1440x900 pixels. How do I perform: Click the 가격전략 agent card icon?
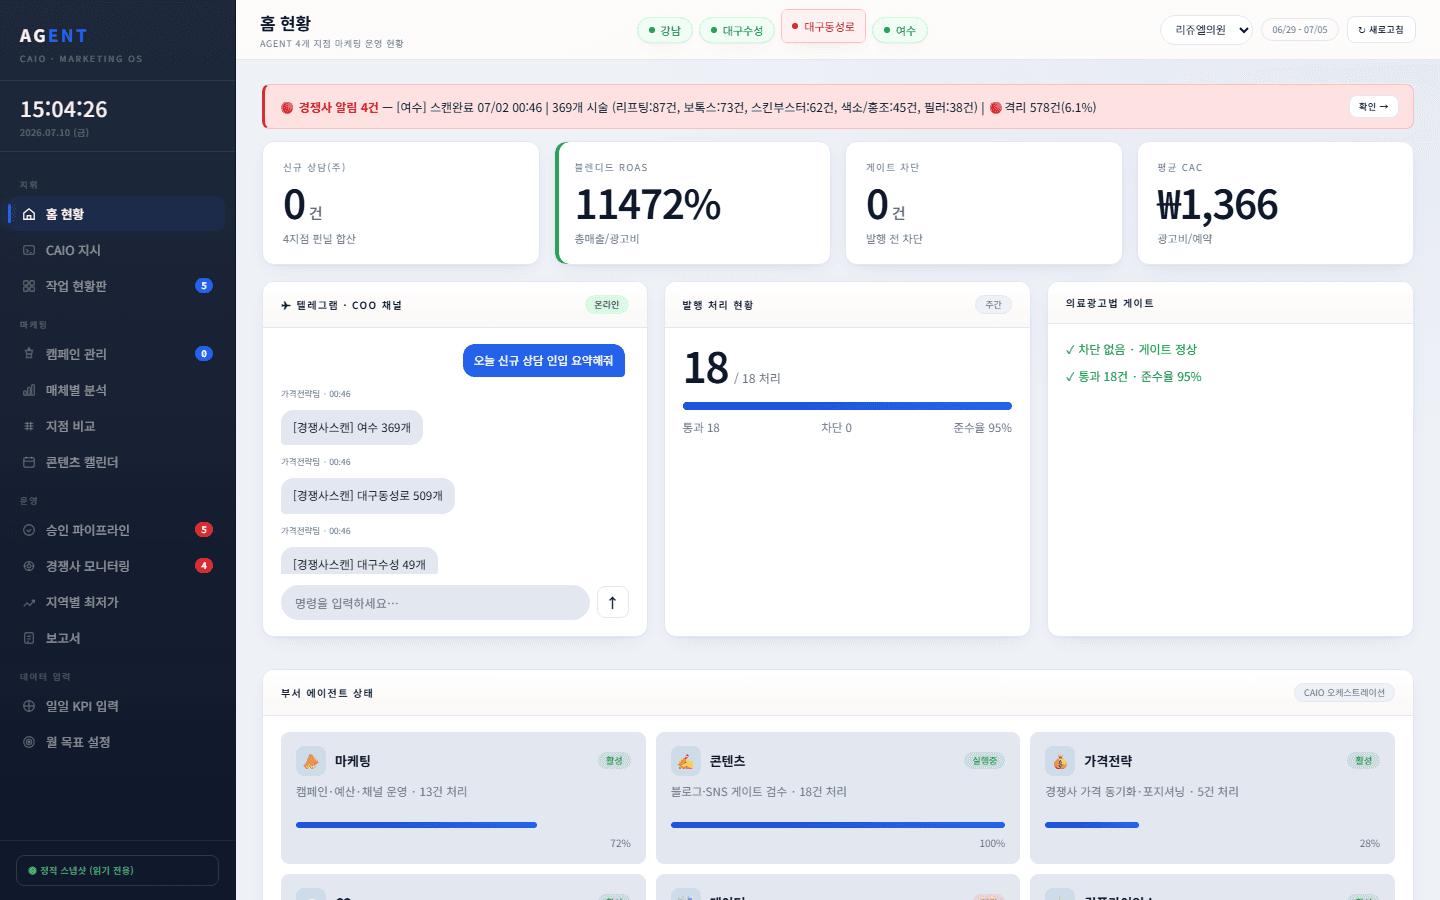pyautogui.click(x=1060, y=761)
